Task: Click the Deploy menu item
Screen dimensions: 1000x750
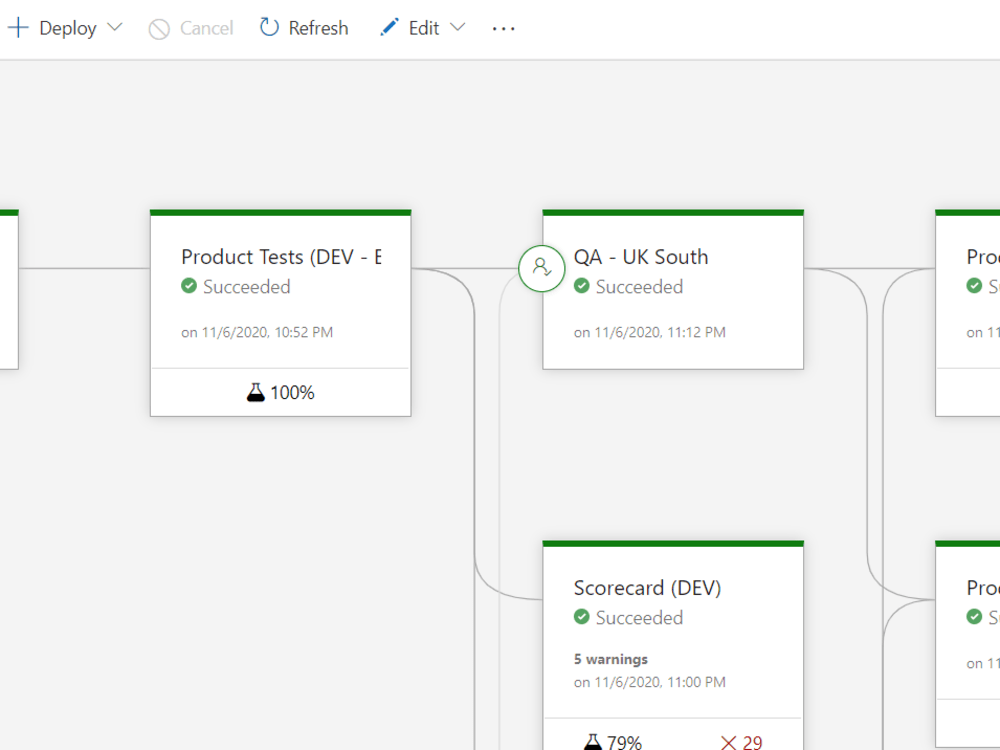Action: [x=66, y=28]
